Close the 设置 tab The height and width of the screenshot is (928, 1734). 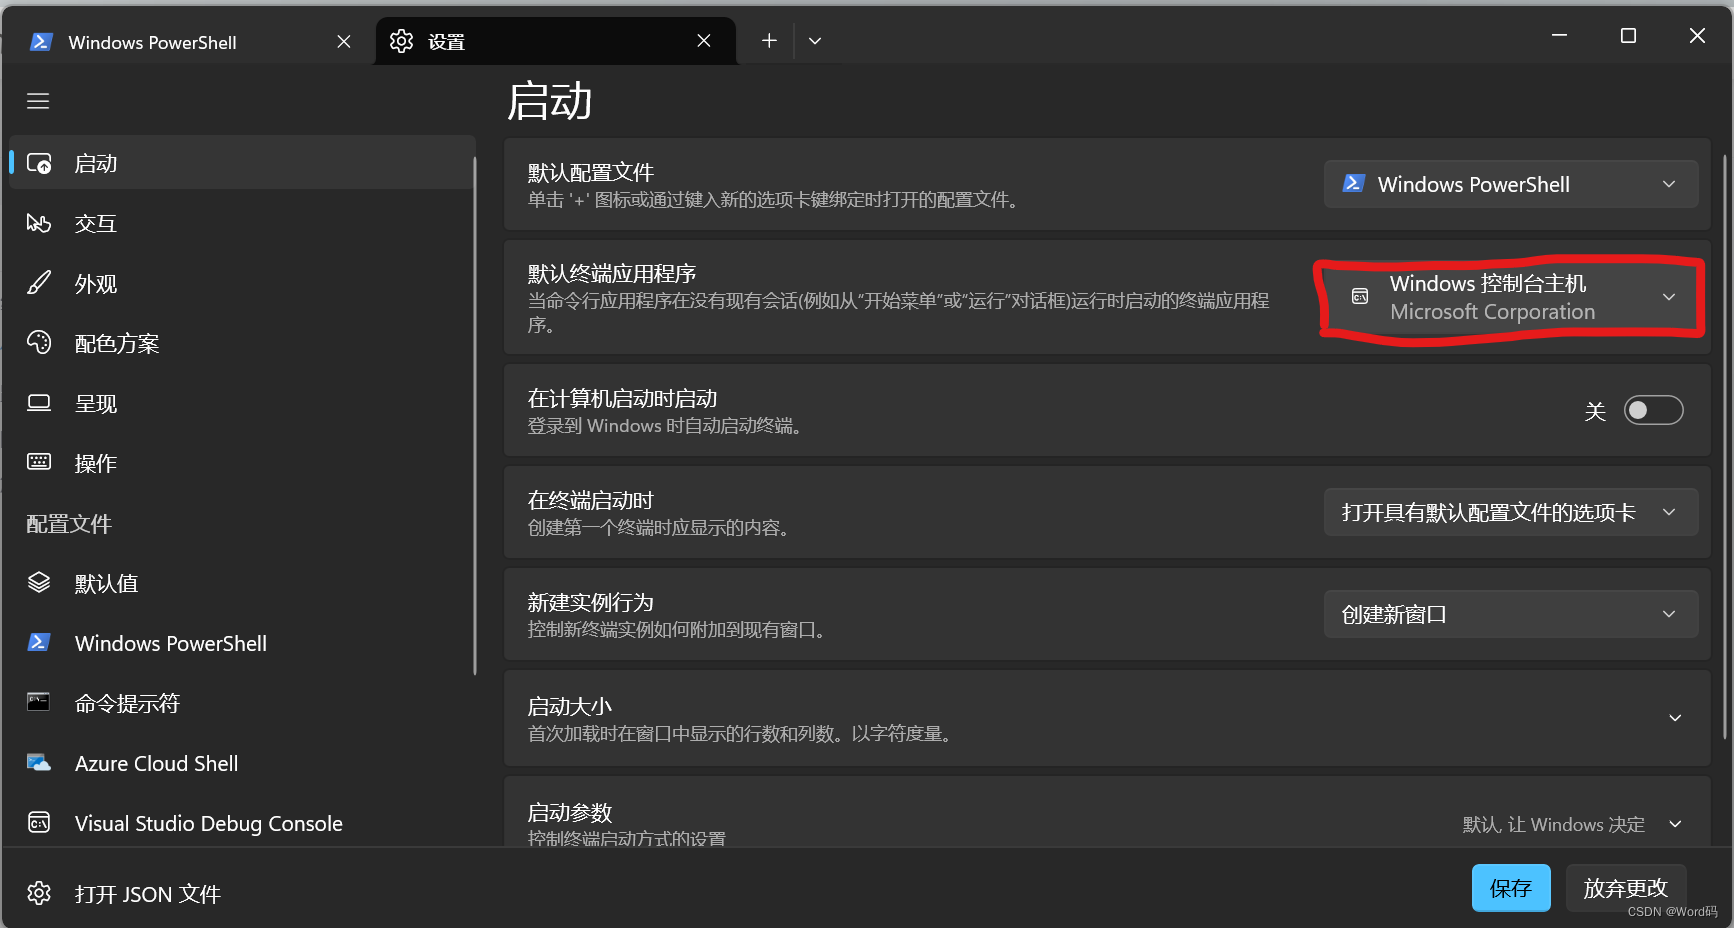pos(704,40)
